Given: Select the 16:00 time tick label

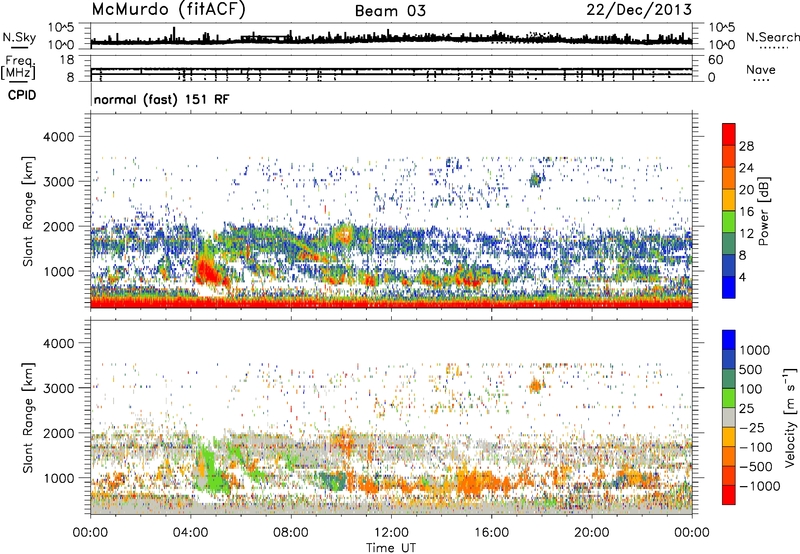Looking at the screenshot, I should point(491,533).
